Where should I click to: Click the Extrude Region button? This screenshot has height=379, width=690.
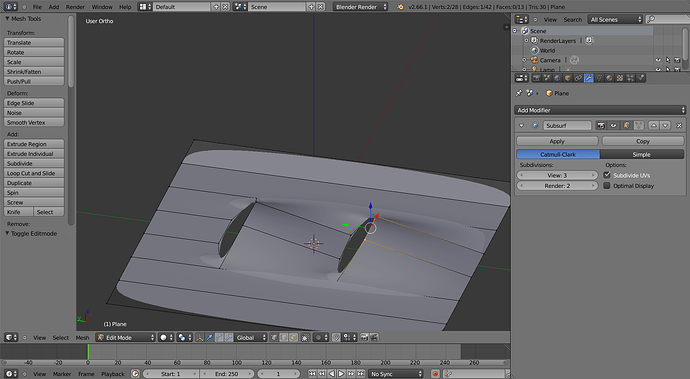pos(34,144)
